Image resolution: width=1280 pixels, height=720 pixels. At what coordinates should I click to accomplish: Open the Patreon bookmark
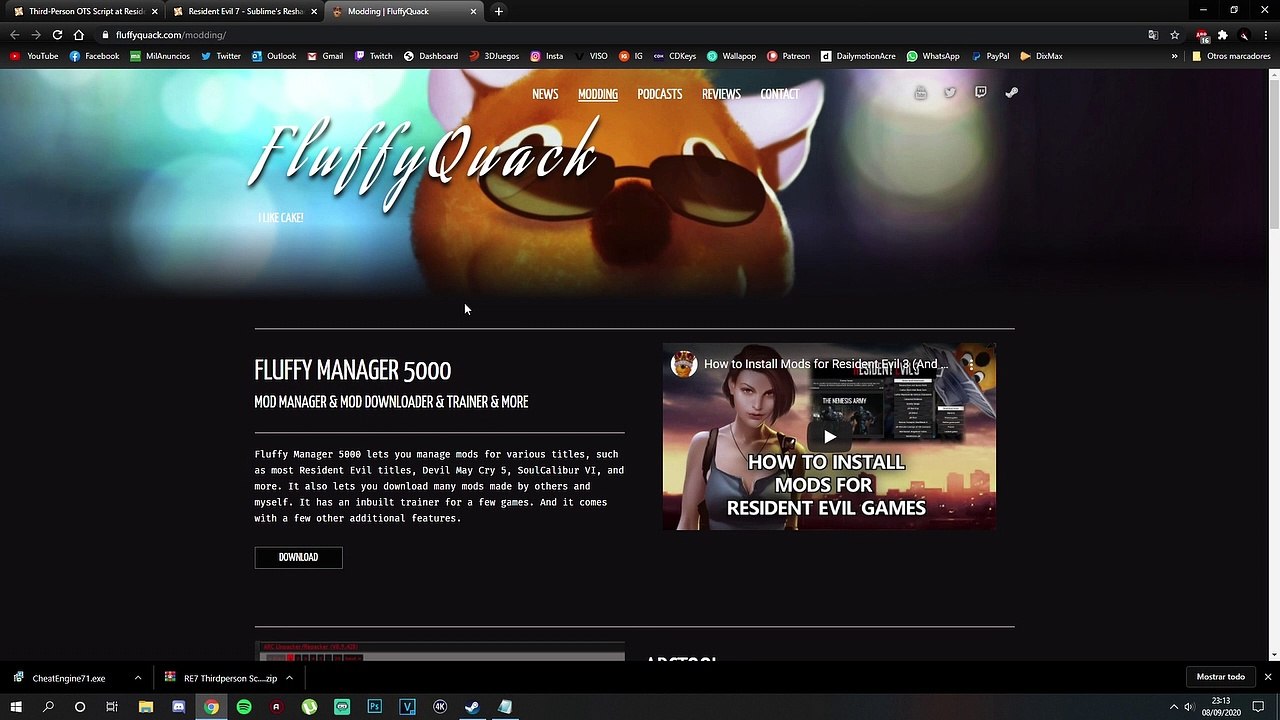788,56
